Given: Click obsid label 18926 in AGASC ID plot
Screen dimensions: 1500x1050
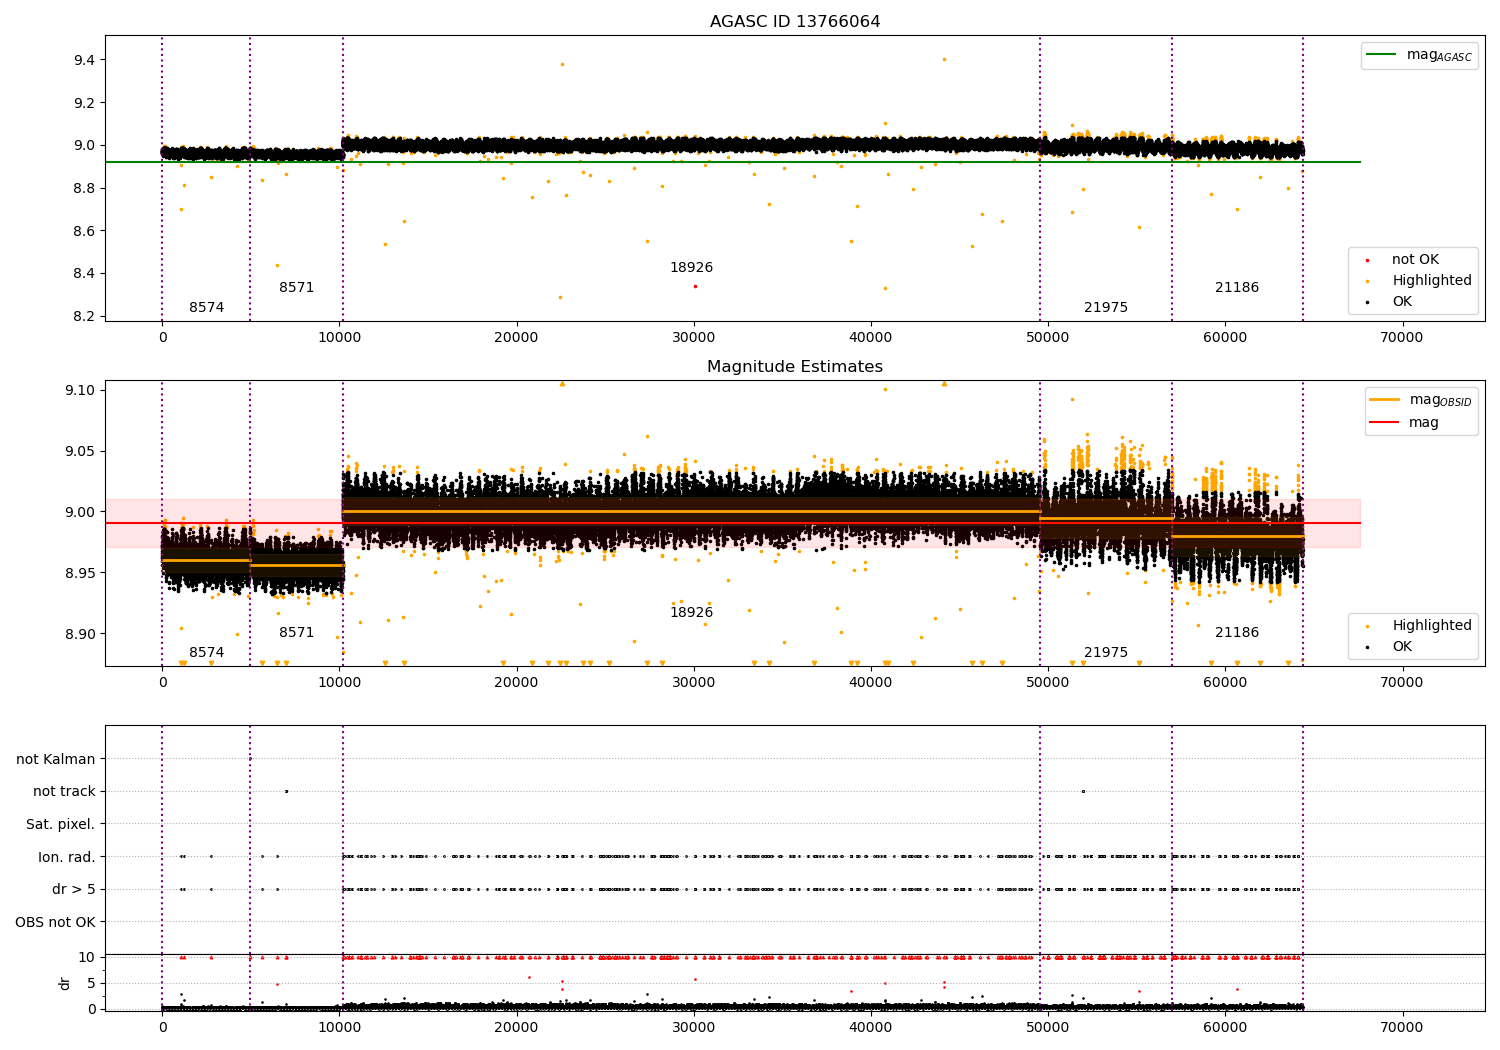Looking at the screenshot, I should click(x=692, y=268).
